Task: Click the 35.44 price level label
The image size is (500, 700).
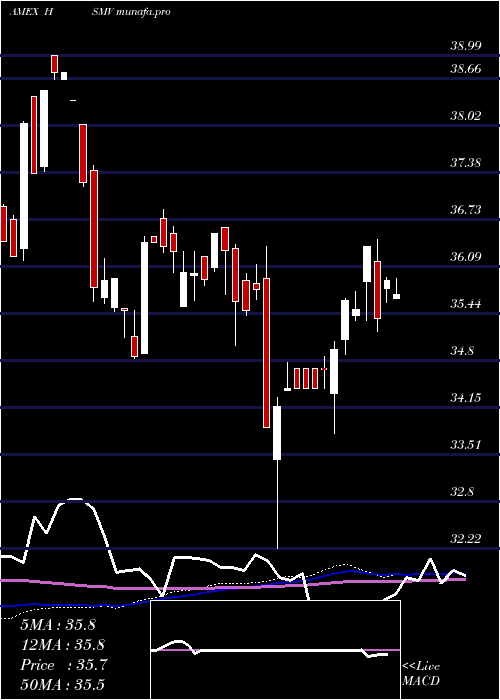Action: click(x=466, y=304)
